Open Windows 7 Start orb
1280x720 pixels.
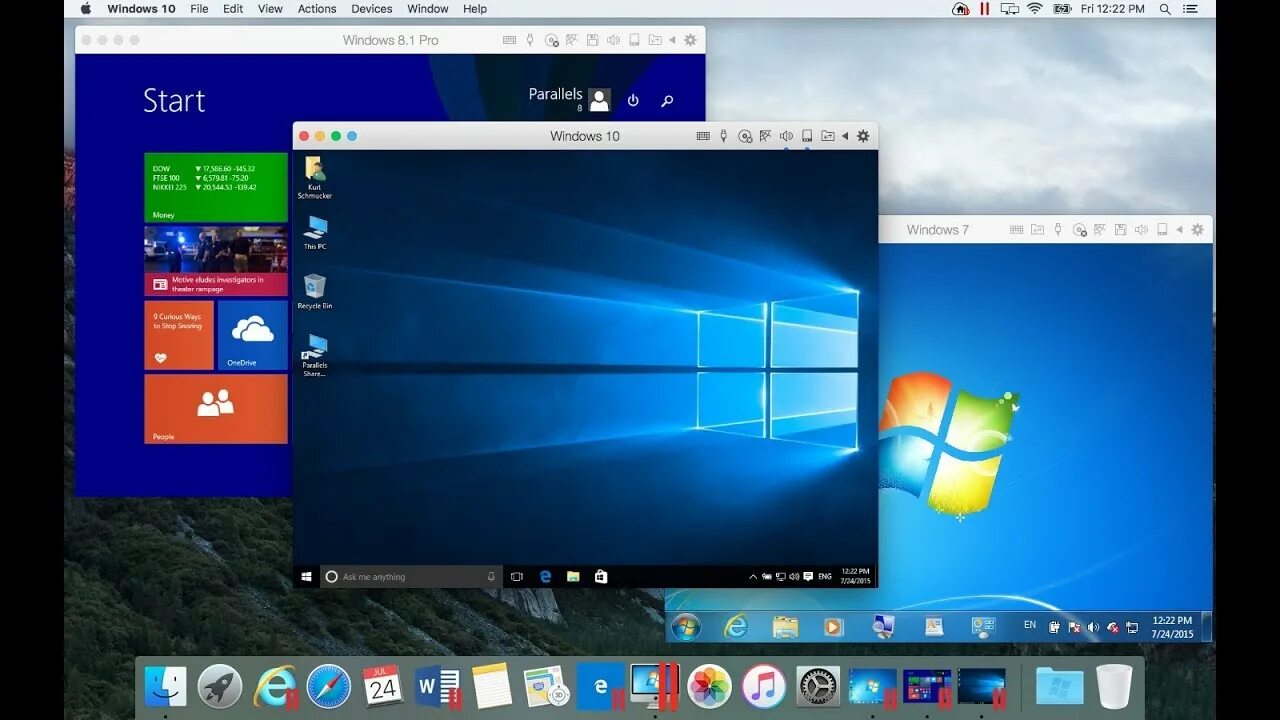[x=686, y=627]
